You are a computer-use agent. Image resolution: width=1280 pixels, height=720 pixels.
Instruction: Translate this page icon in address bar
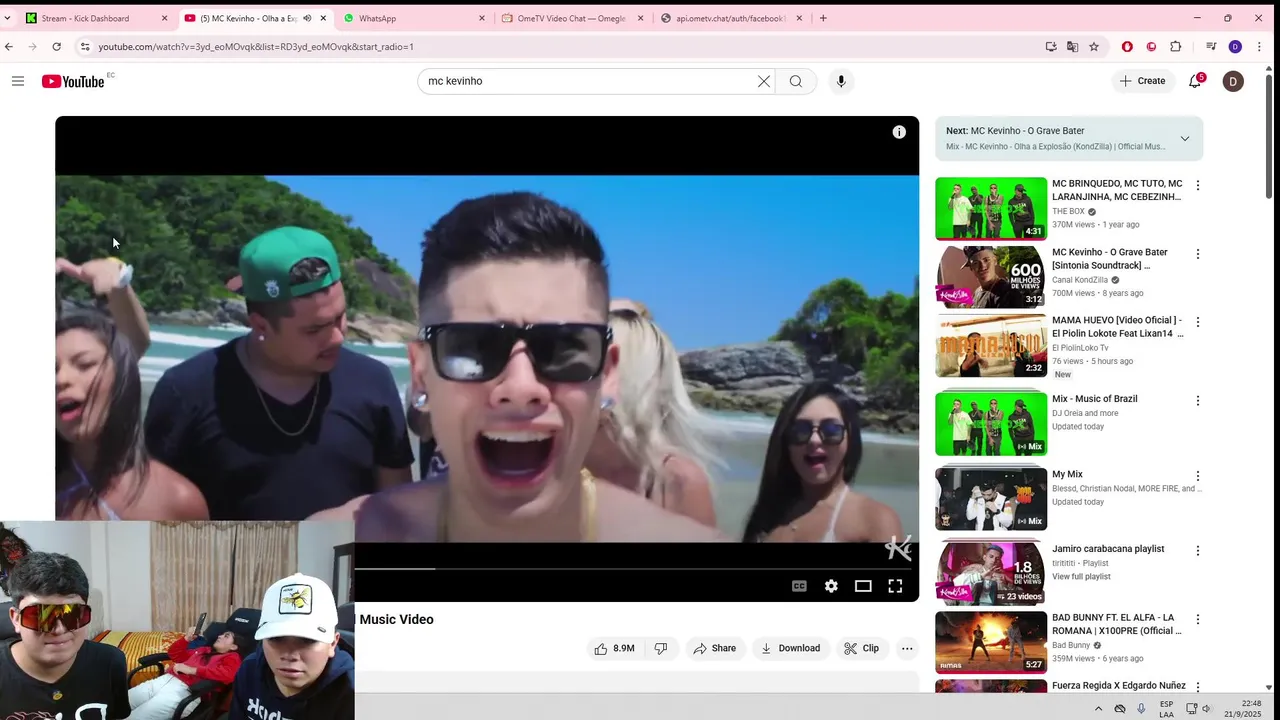pyautogui.click(x=1072, y=47)
